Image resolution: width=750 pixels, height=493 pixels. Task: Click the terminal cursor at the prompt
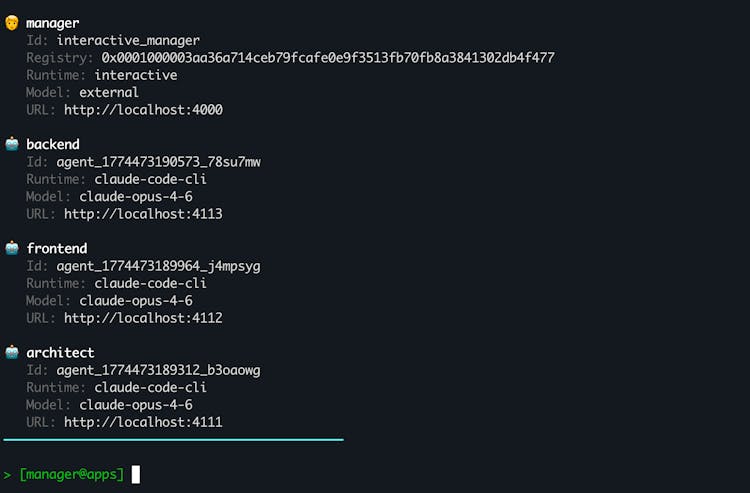[136, 474]
